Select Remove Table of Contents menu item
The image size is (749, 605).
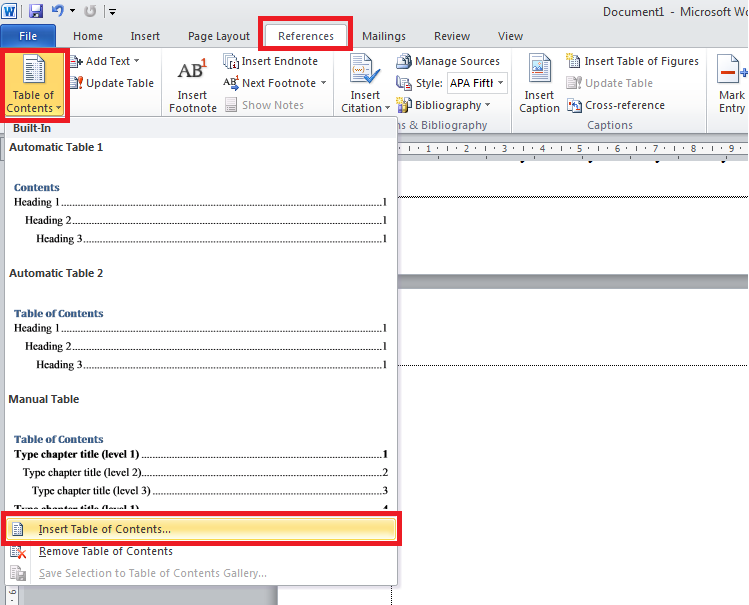201,551
